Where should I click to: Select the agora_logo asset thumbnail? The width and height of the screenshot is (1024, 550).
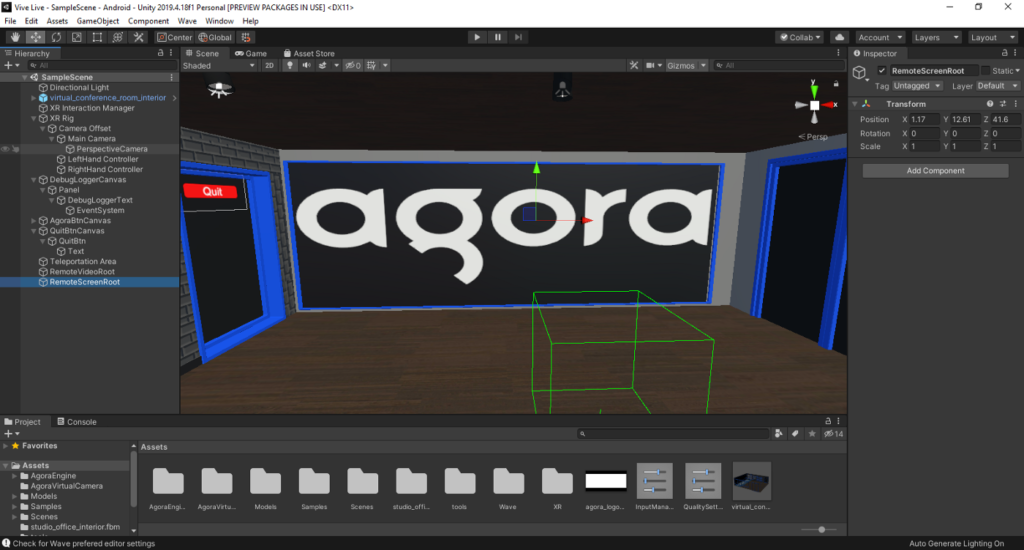(605, 488)
